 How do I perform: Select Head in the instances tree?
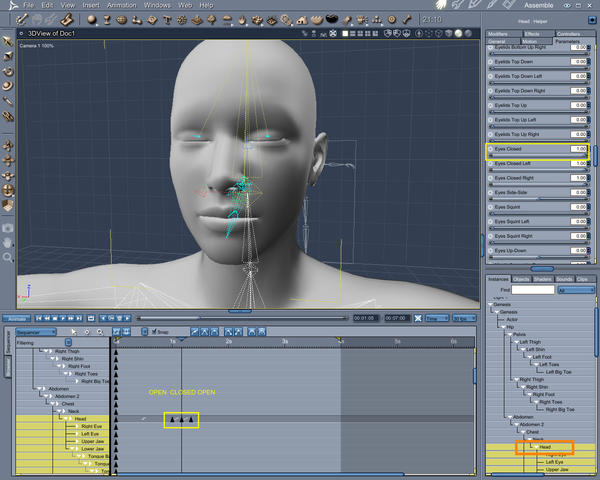click(x=544, y=446)
